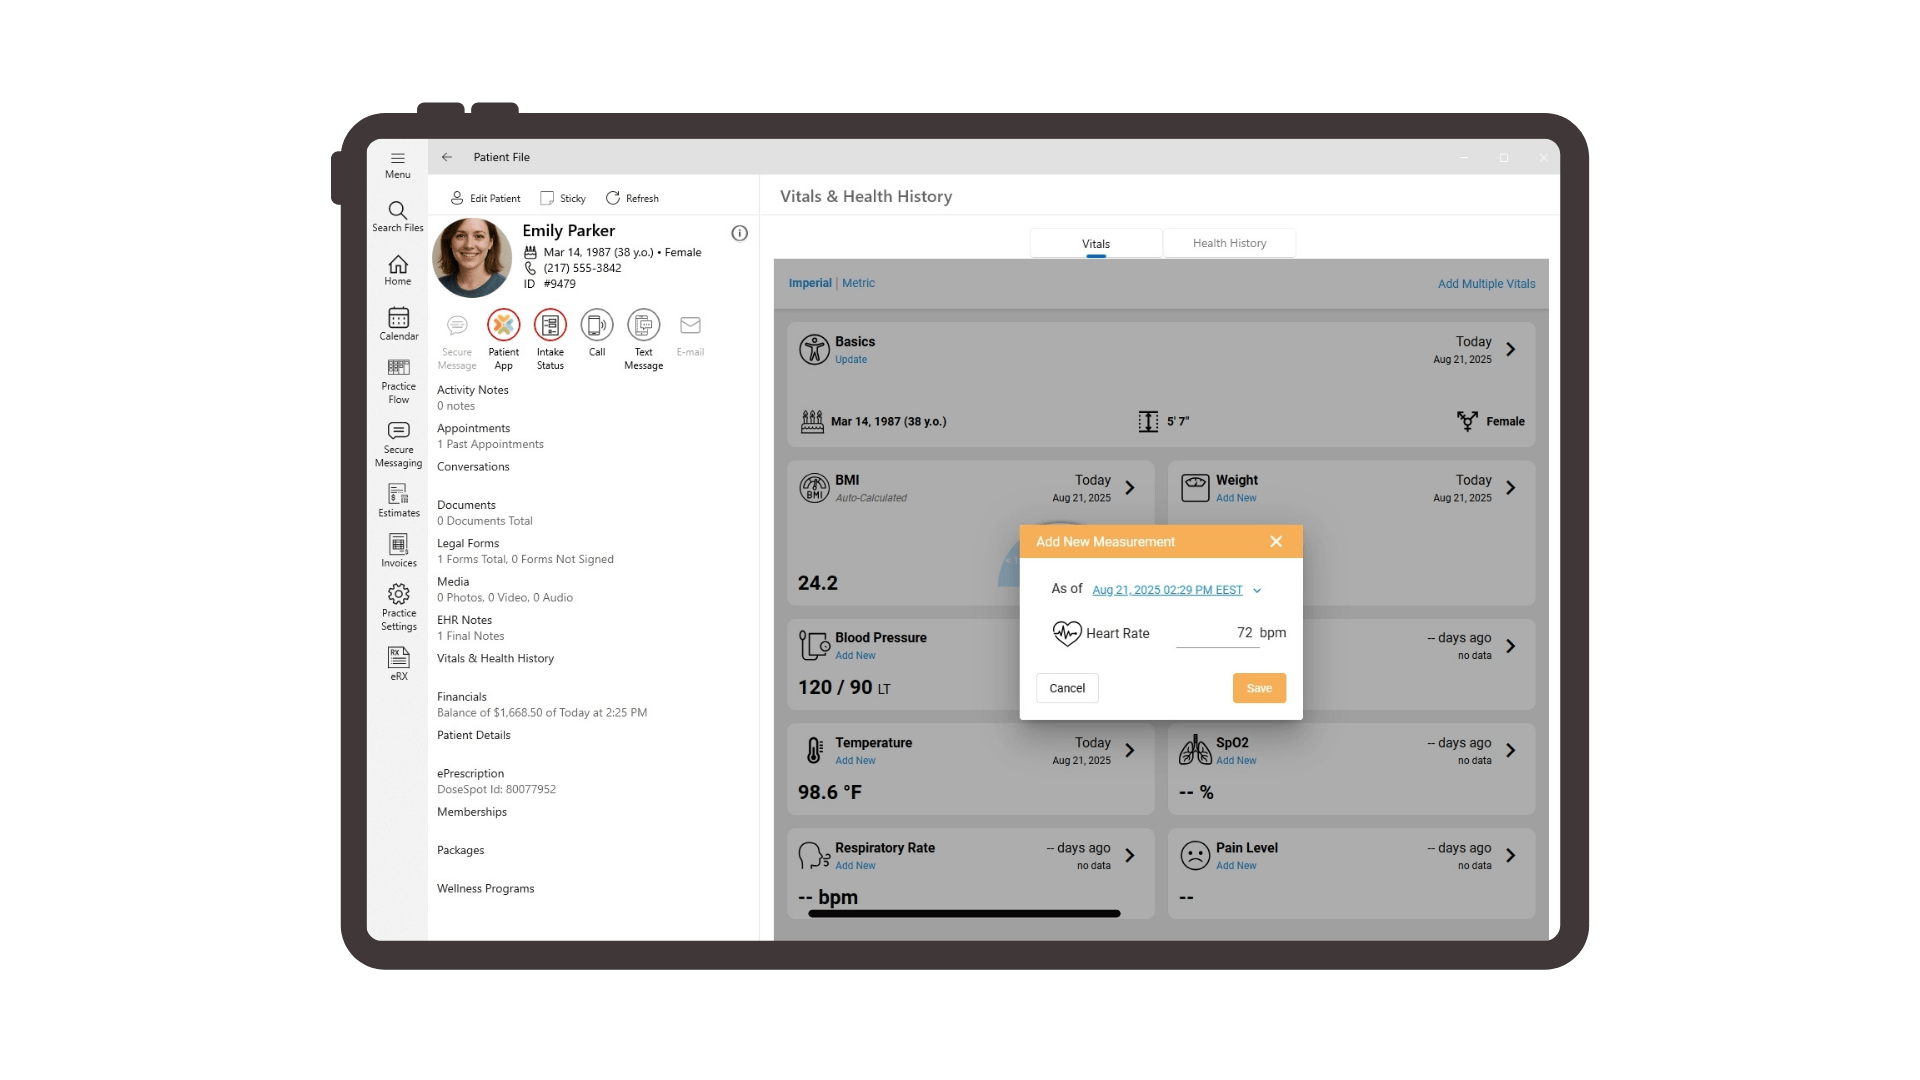Expand the Pain Level card chevron
This screenshot has width=1920, height=1080.
pos(1511,855)
